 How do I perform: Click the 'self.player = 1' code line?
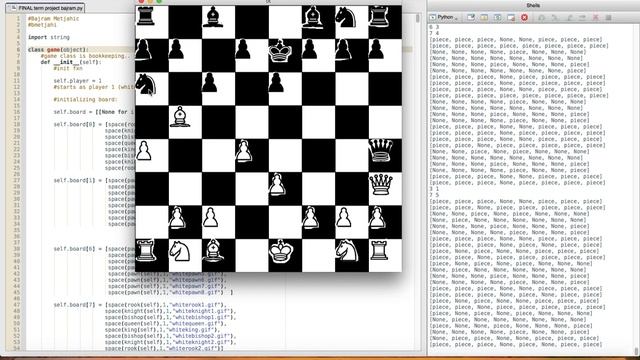pyautogui.click(x=78, y=81)
